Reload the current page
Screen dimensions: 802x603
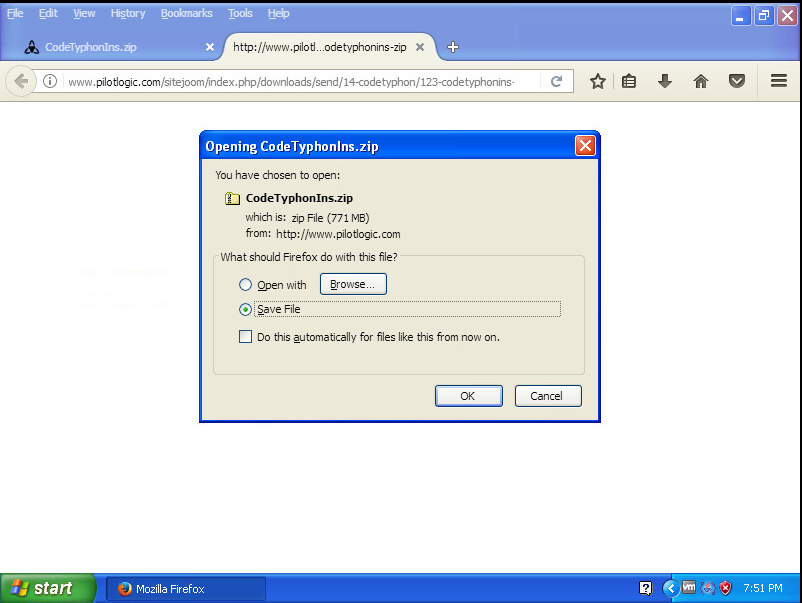(x=557, y=82)
